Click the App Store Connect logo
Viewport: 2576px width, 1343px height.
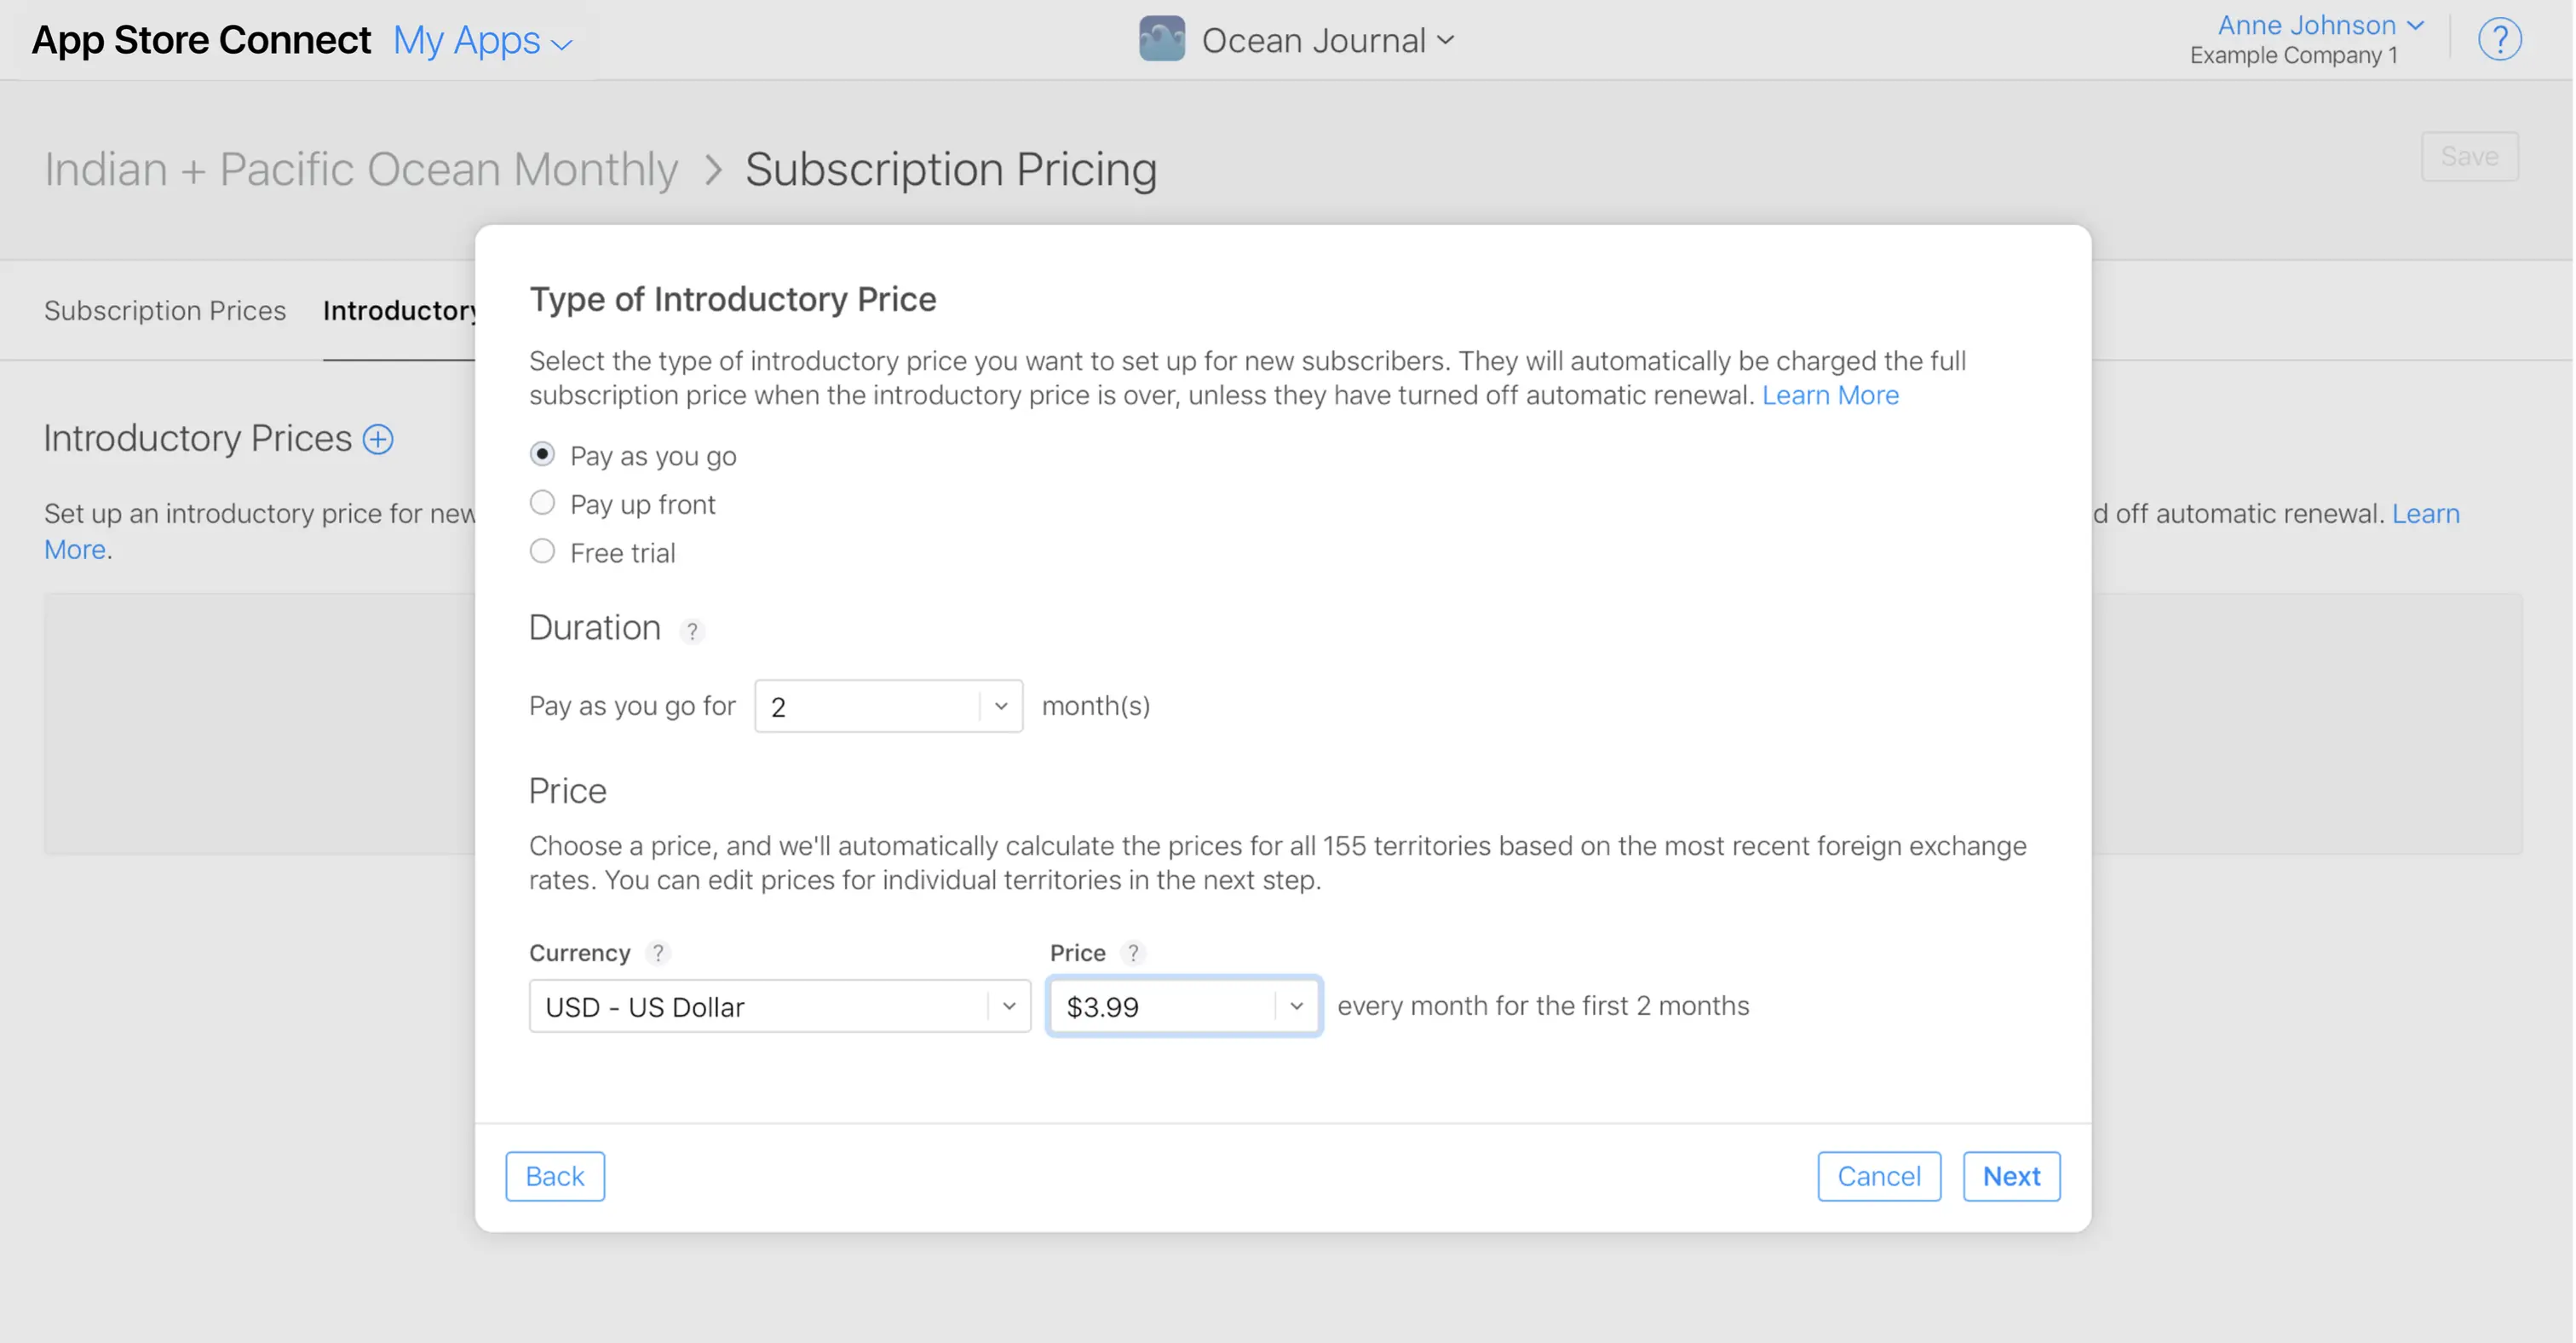(200, 39)
